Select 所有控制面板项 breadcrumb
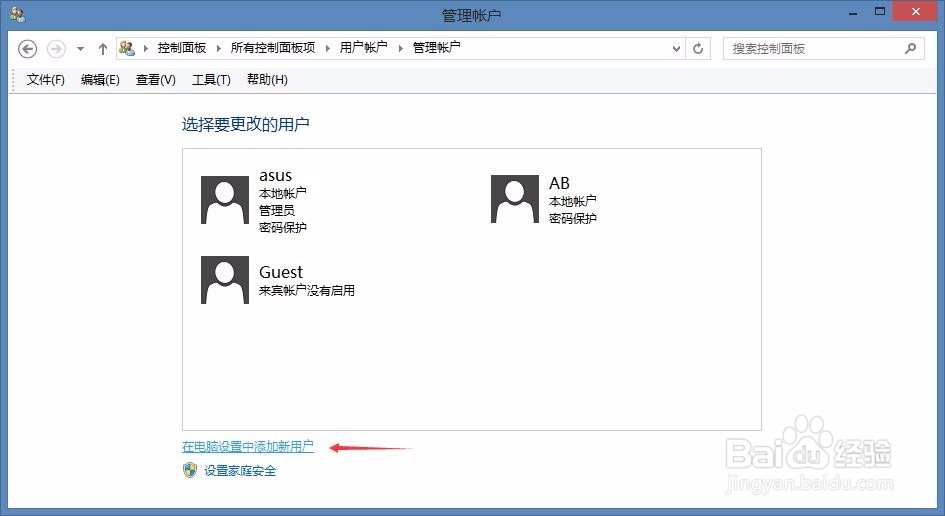This screenshot has width=945, height=516. [273, 48]
